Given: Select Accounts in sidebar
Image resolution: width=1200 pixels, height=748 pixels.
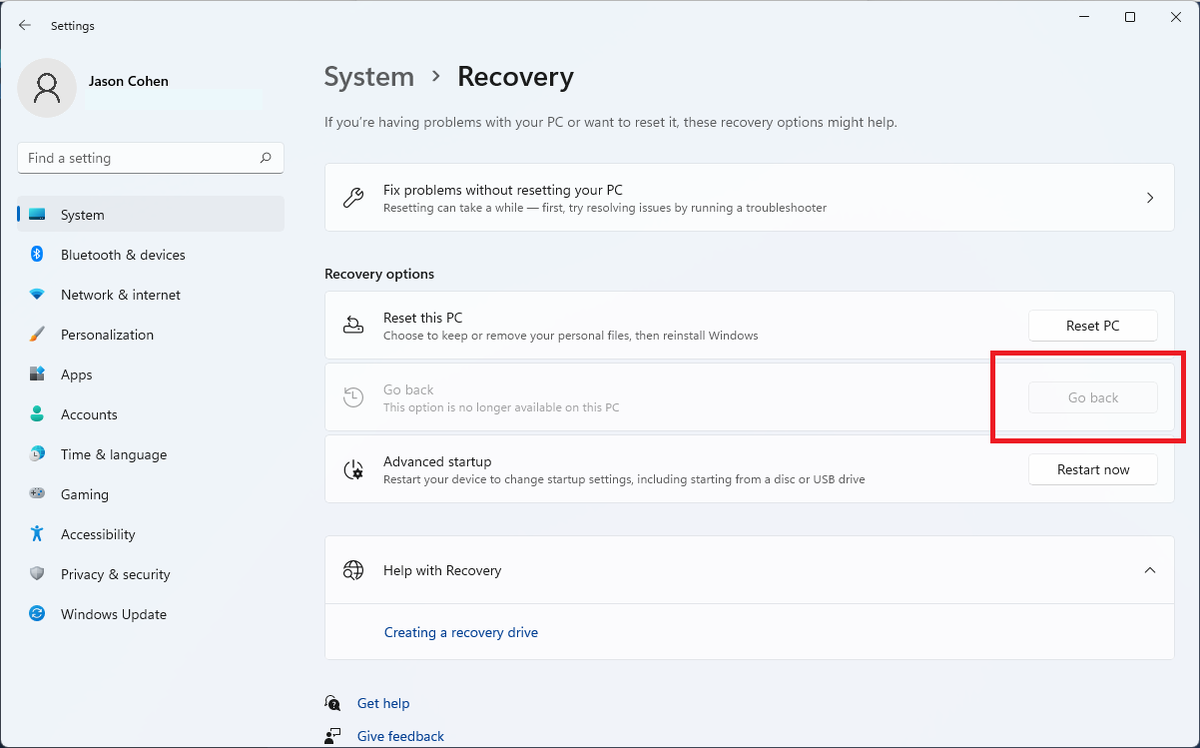Looking at the screenshot, I should point(151,415).
